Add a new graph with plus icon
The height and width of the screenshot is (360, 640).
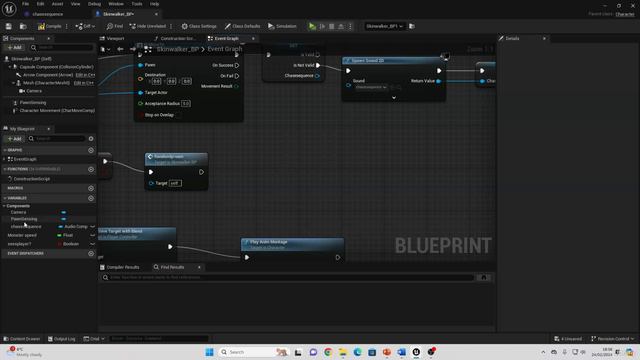click(x=91, y=150)
